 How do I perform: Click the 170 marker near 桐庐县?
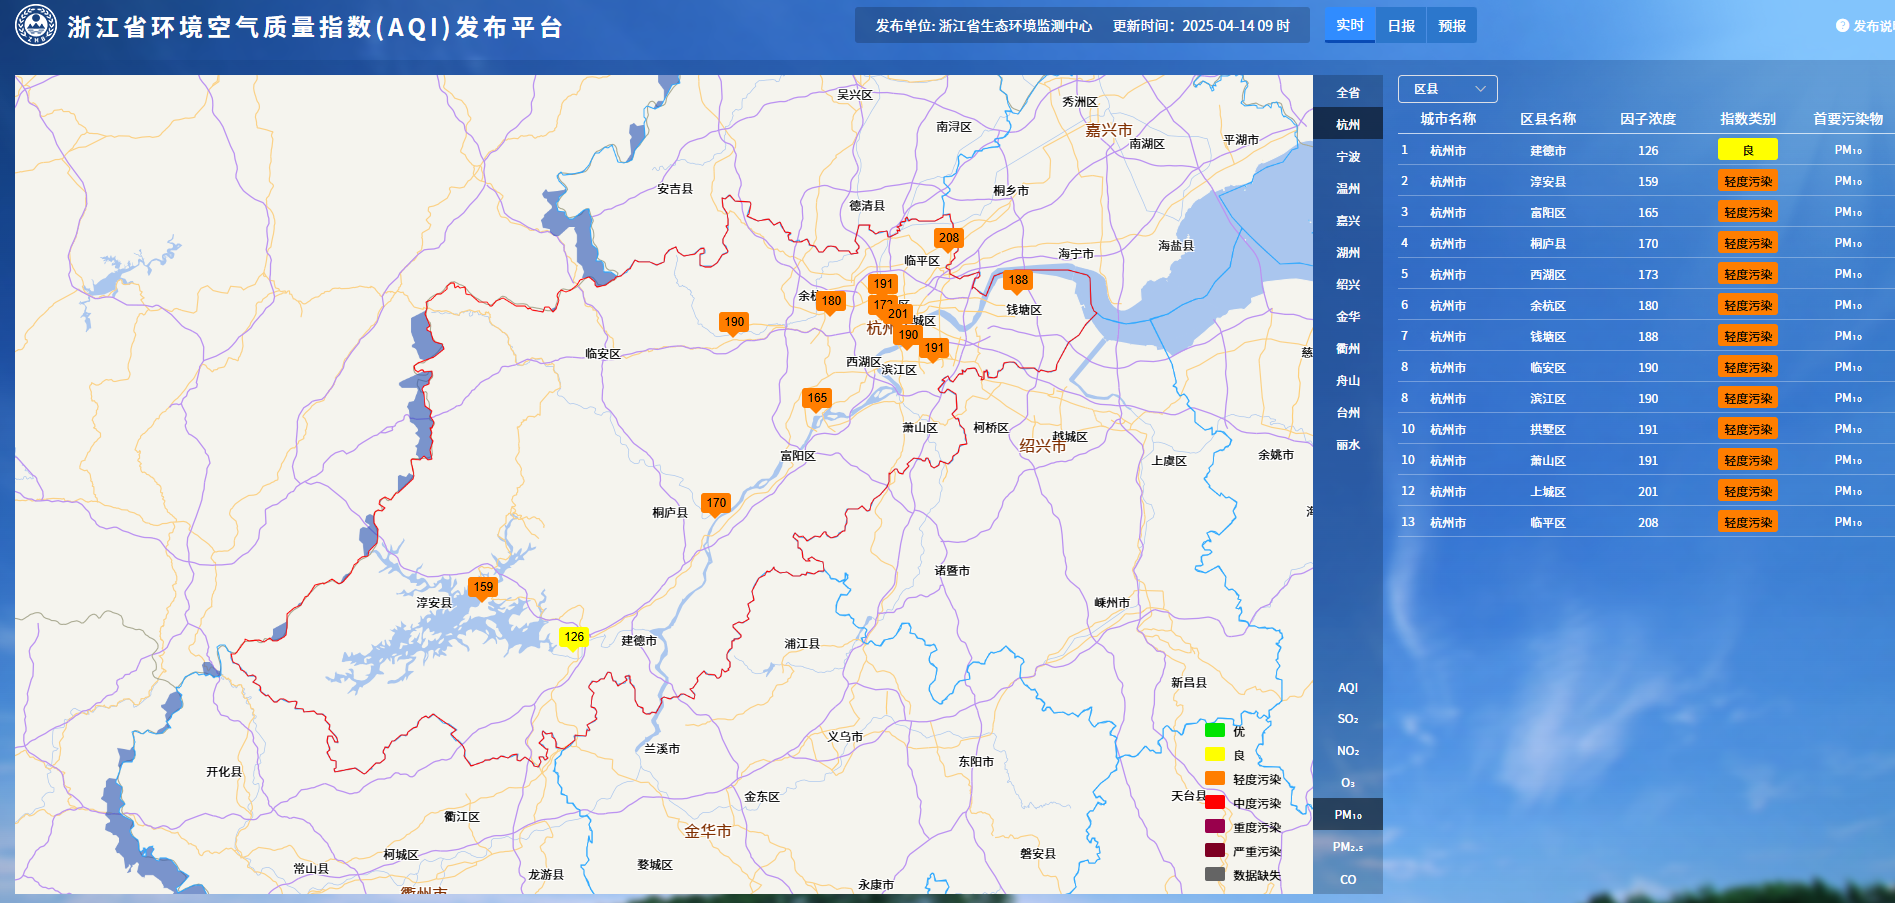[716, 504]
